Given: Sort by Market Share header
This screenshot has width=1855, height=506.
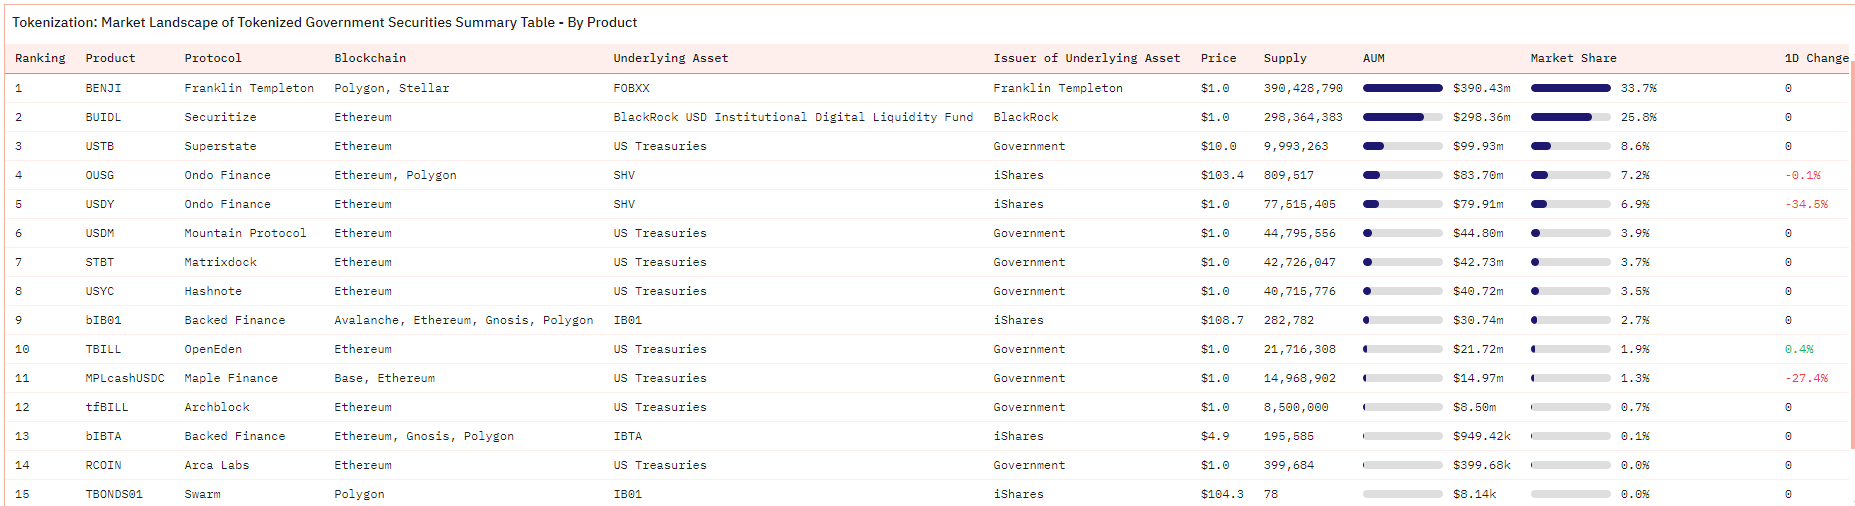Looking at the screenshot, I should (1573, 58).
